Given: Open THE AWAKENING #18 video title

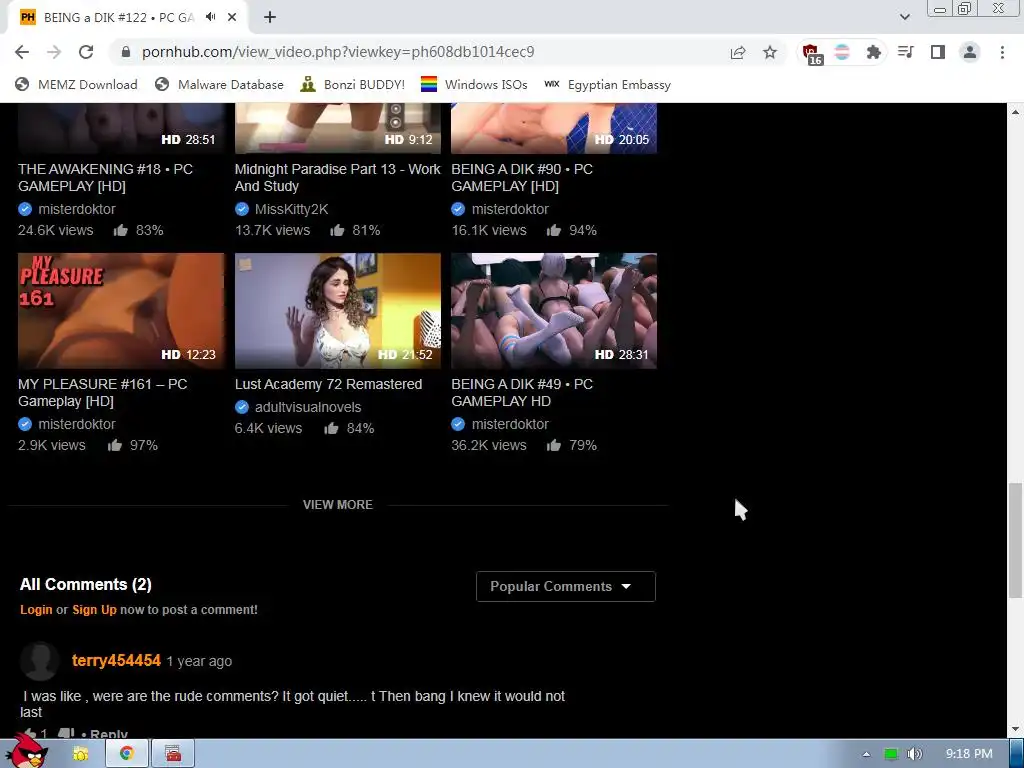Looking at the screenshot, I should [105, 178].
